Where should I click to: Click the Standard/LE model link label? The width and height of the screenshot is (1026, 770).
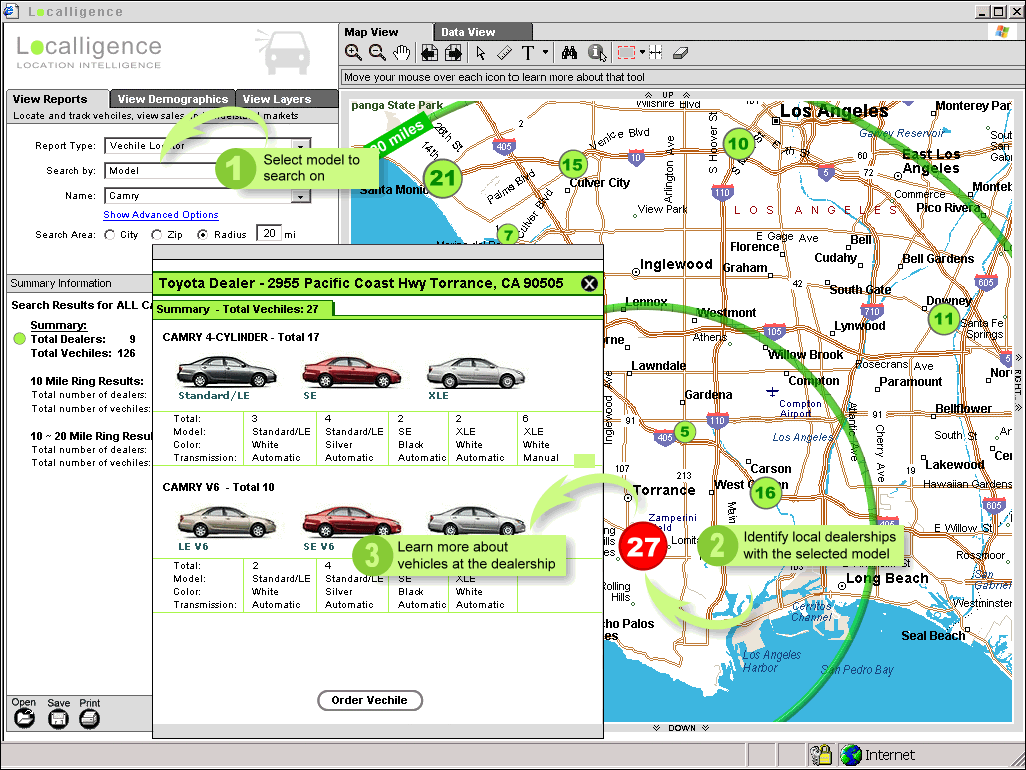click(x=214, y=396)
